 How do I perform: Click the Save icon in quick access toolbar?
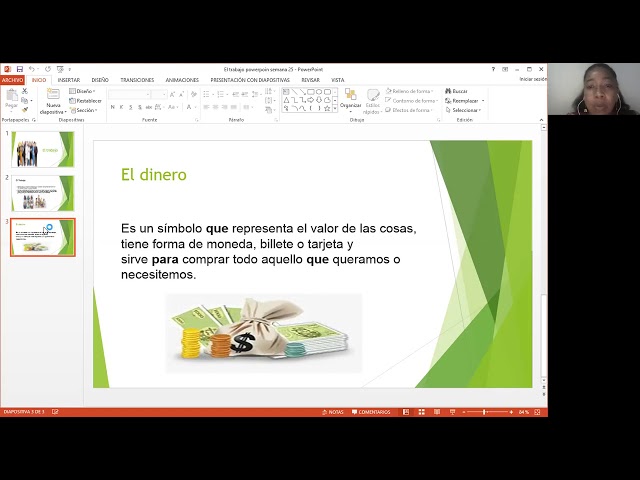[x=19, y=69]
